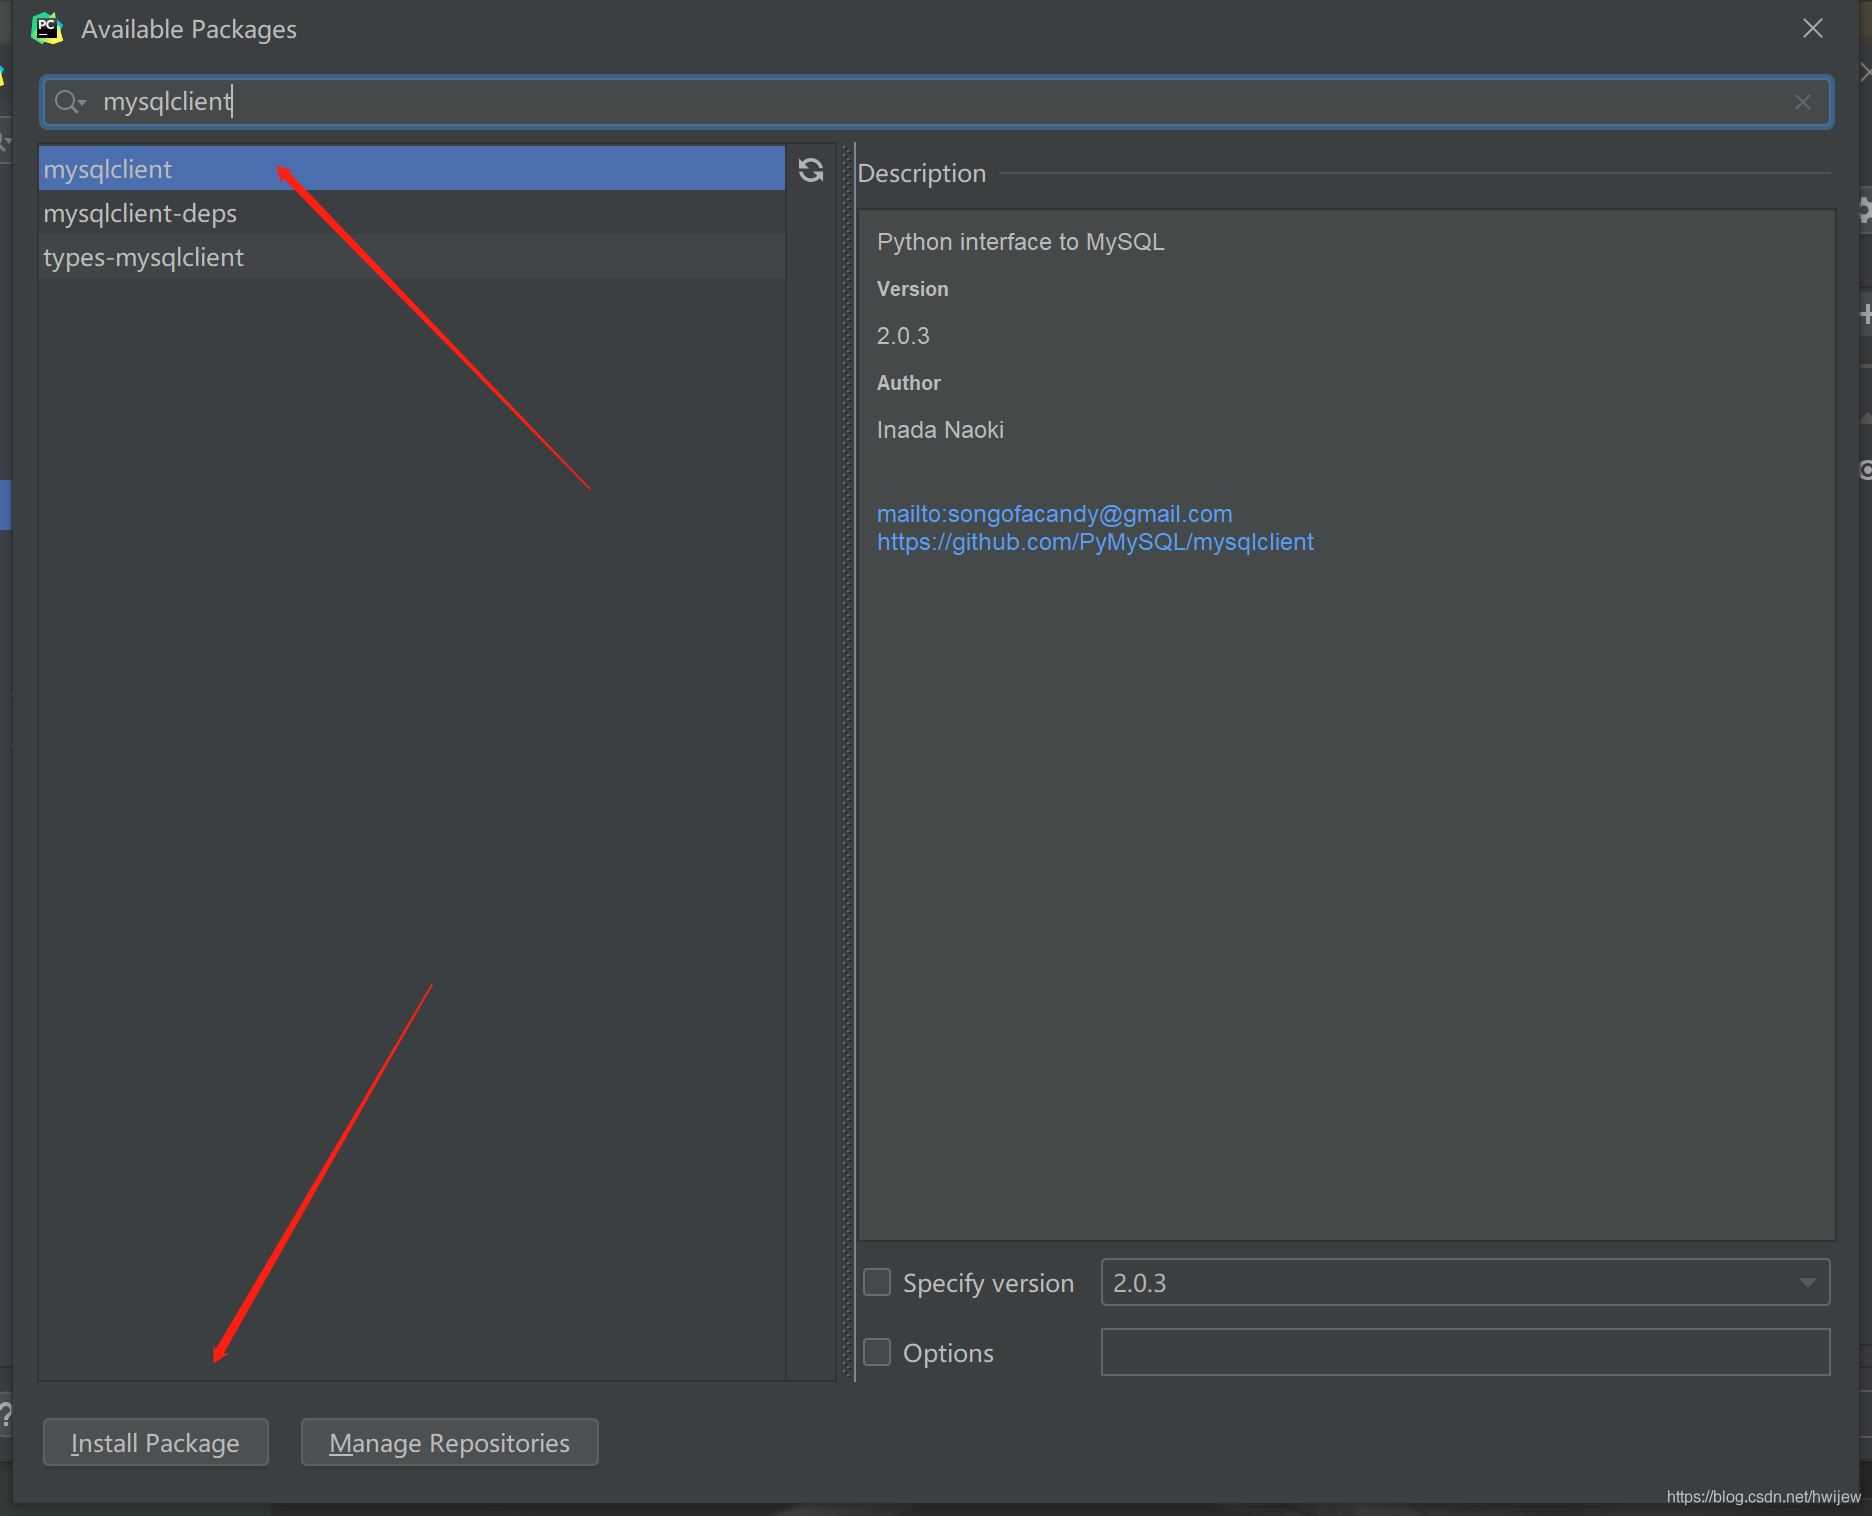The height and width of the screenshot is (1516, 1872).
Task: Select types-mysqlclient in the package list
Action: (412, 257)
